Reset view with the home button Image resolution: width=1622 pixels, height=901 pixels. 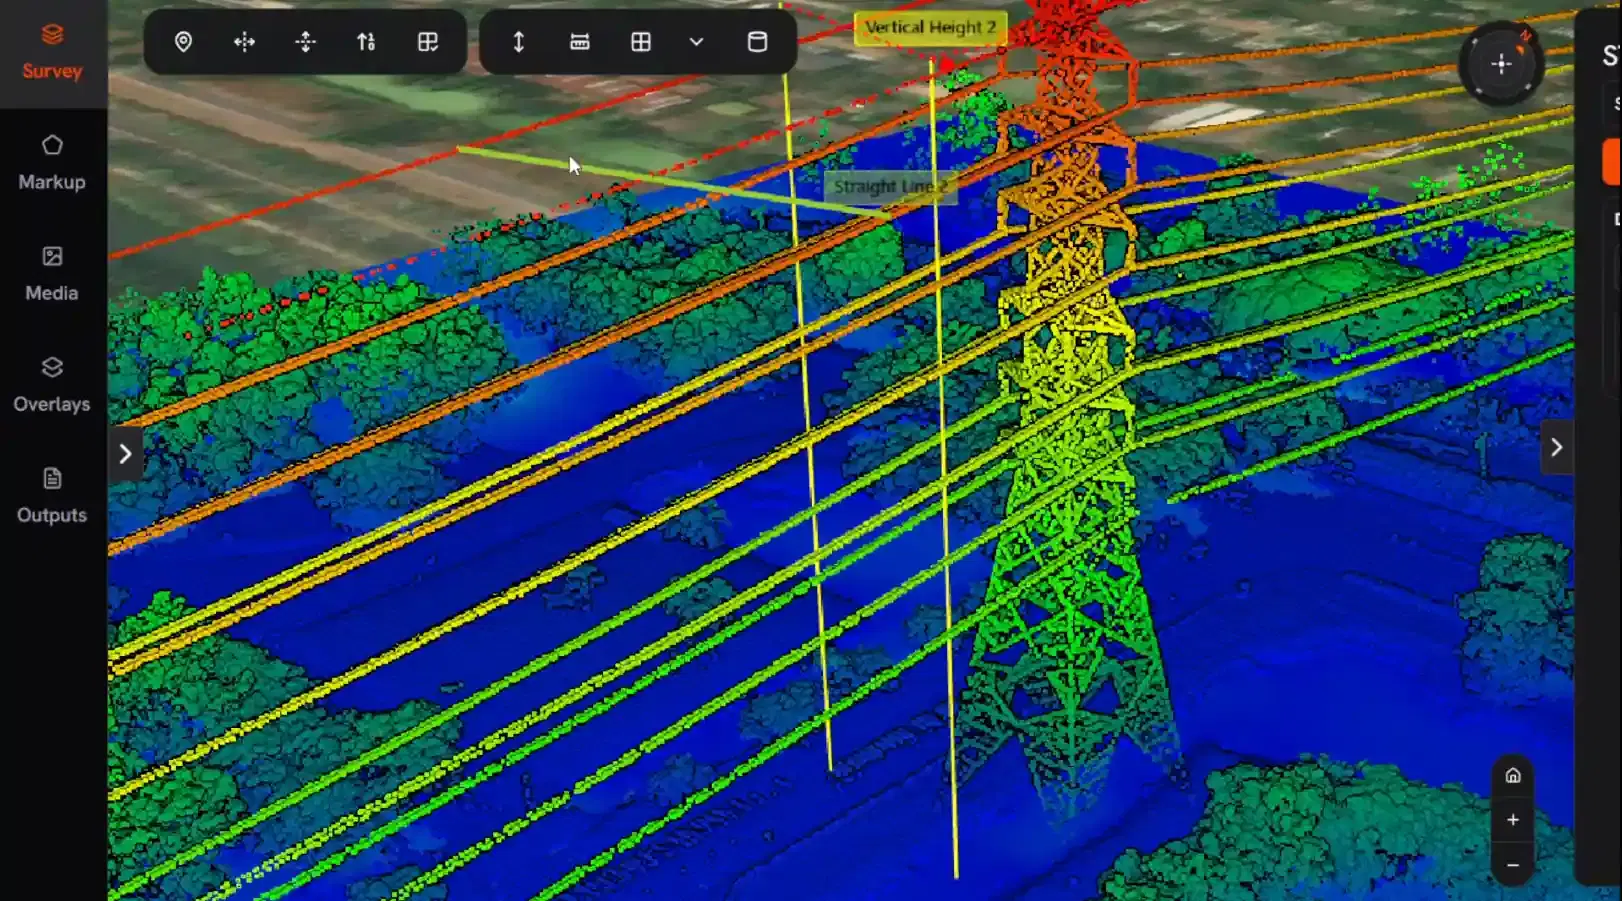click(1513, 774)
